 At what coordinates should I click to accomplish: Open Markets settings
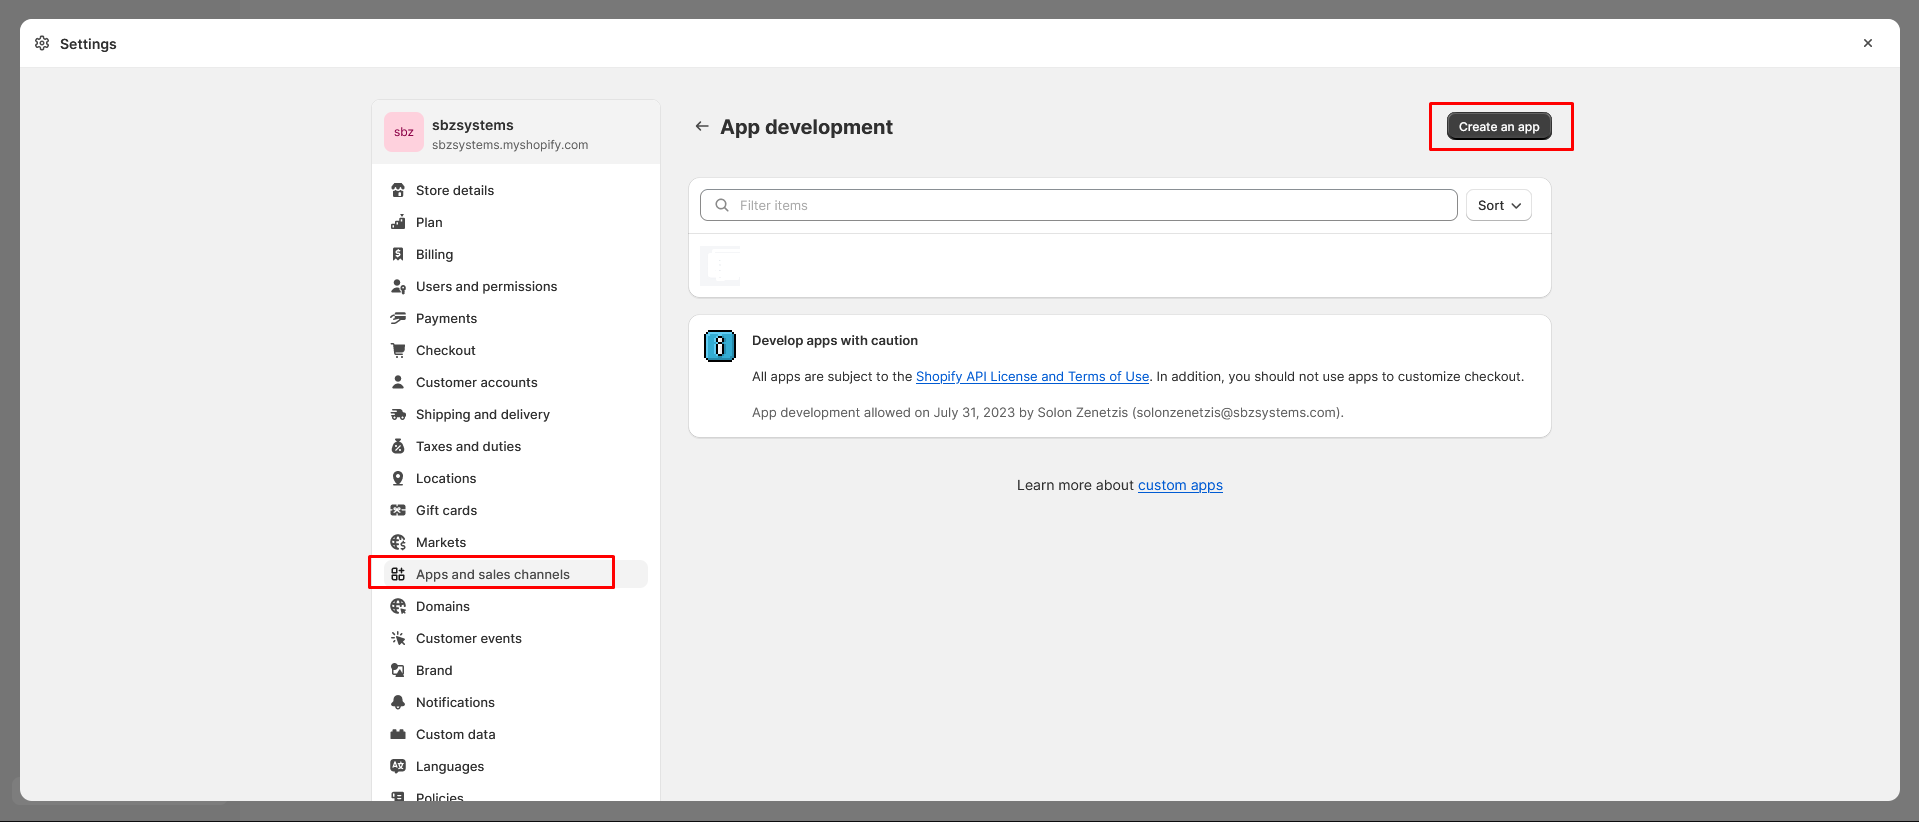click(516, 542)
